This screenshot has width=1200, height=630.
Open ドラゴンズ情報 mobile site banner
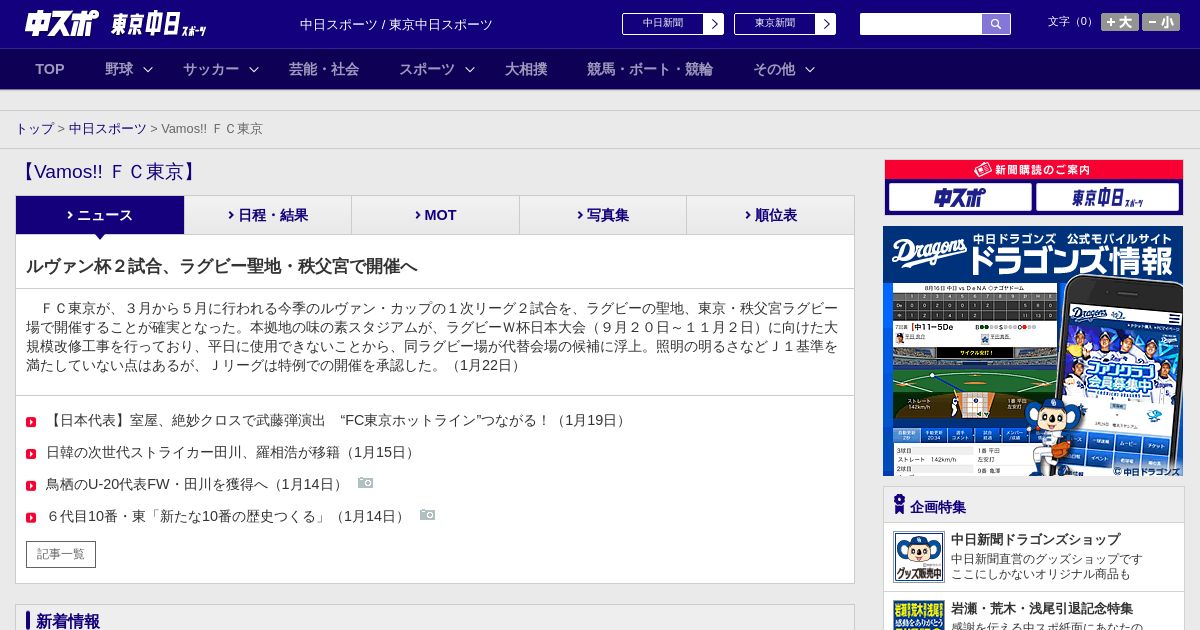pyautogui.click(x=1033, y=351)
